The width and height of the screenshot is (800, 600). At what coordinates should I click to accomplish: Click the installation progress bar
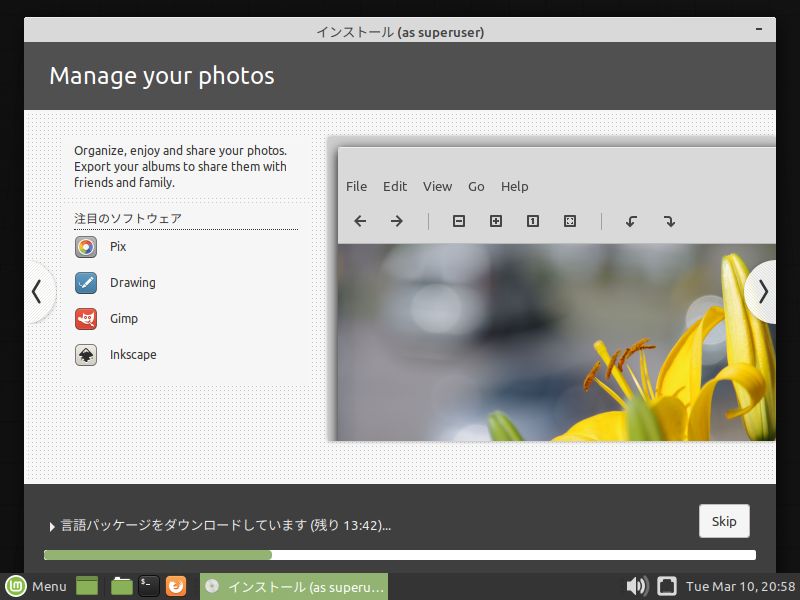(399, 555)
